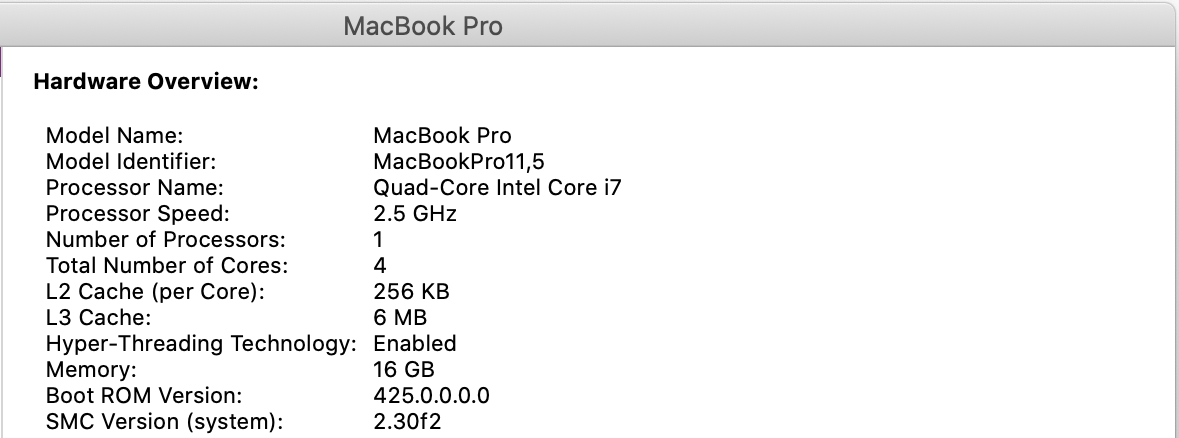Click the Quad-Core Intel Core i7 value
The width and height of the screenshot is (1179, 438).
(x=497, y=187)
